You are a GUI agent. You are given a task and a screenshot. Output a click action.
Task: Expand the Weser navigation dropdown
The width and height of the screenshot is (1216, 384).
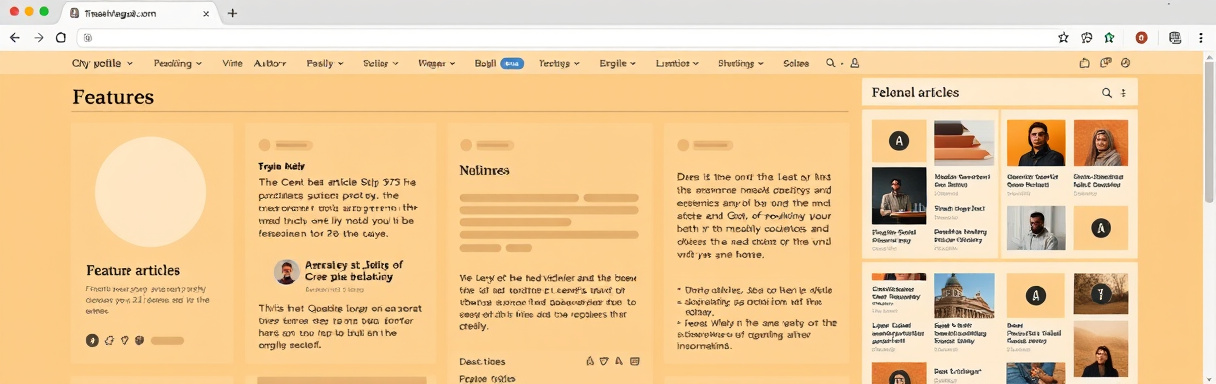click(x=437, y=63)
